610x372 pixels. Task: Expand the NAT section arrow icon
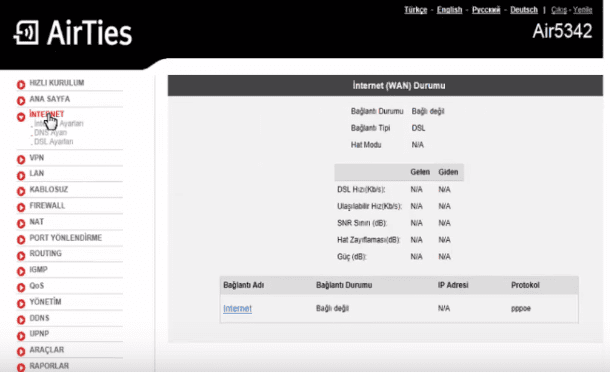pos(21,223)
